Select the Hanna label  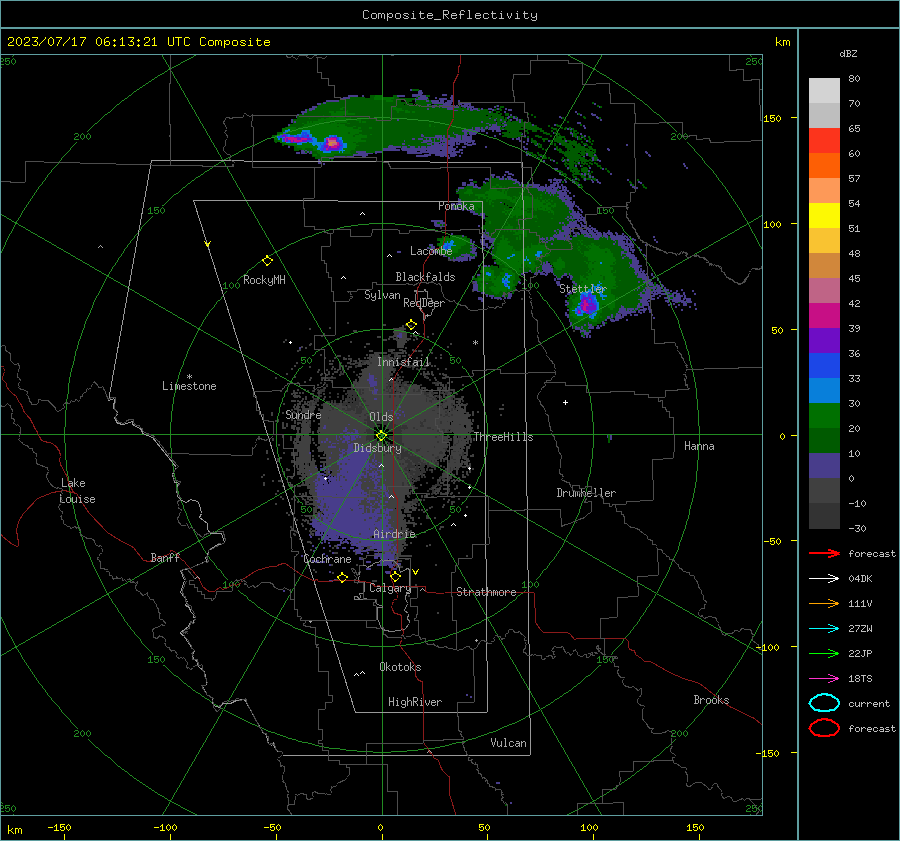[699, 446]
